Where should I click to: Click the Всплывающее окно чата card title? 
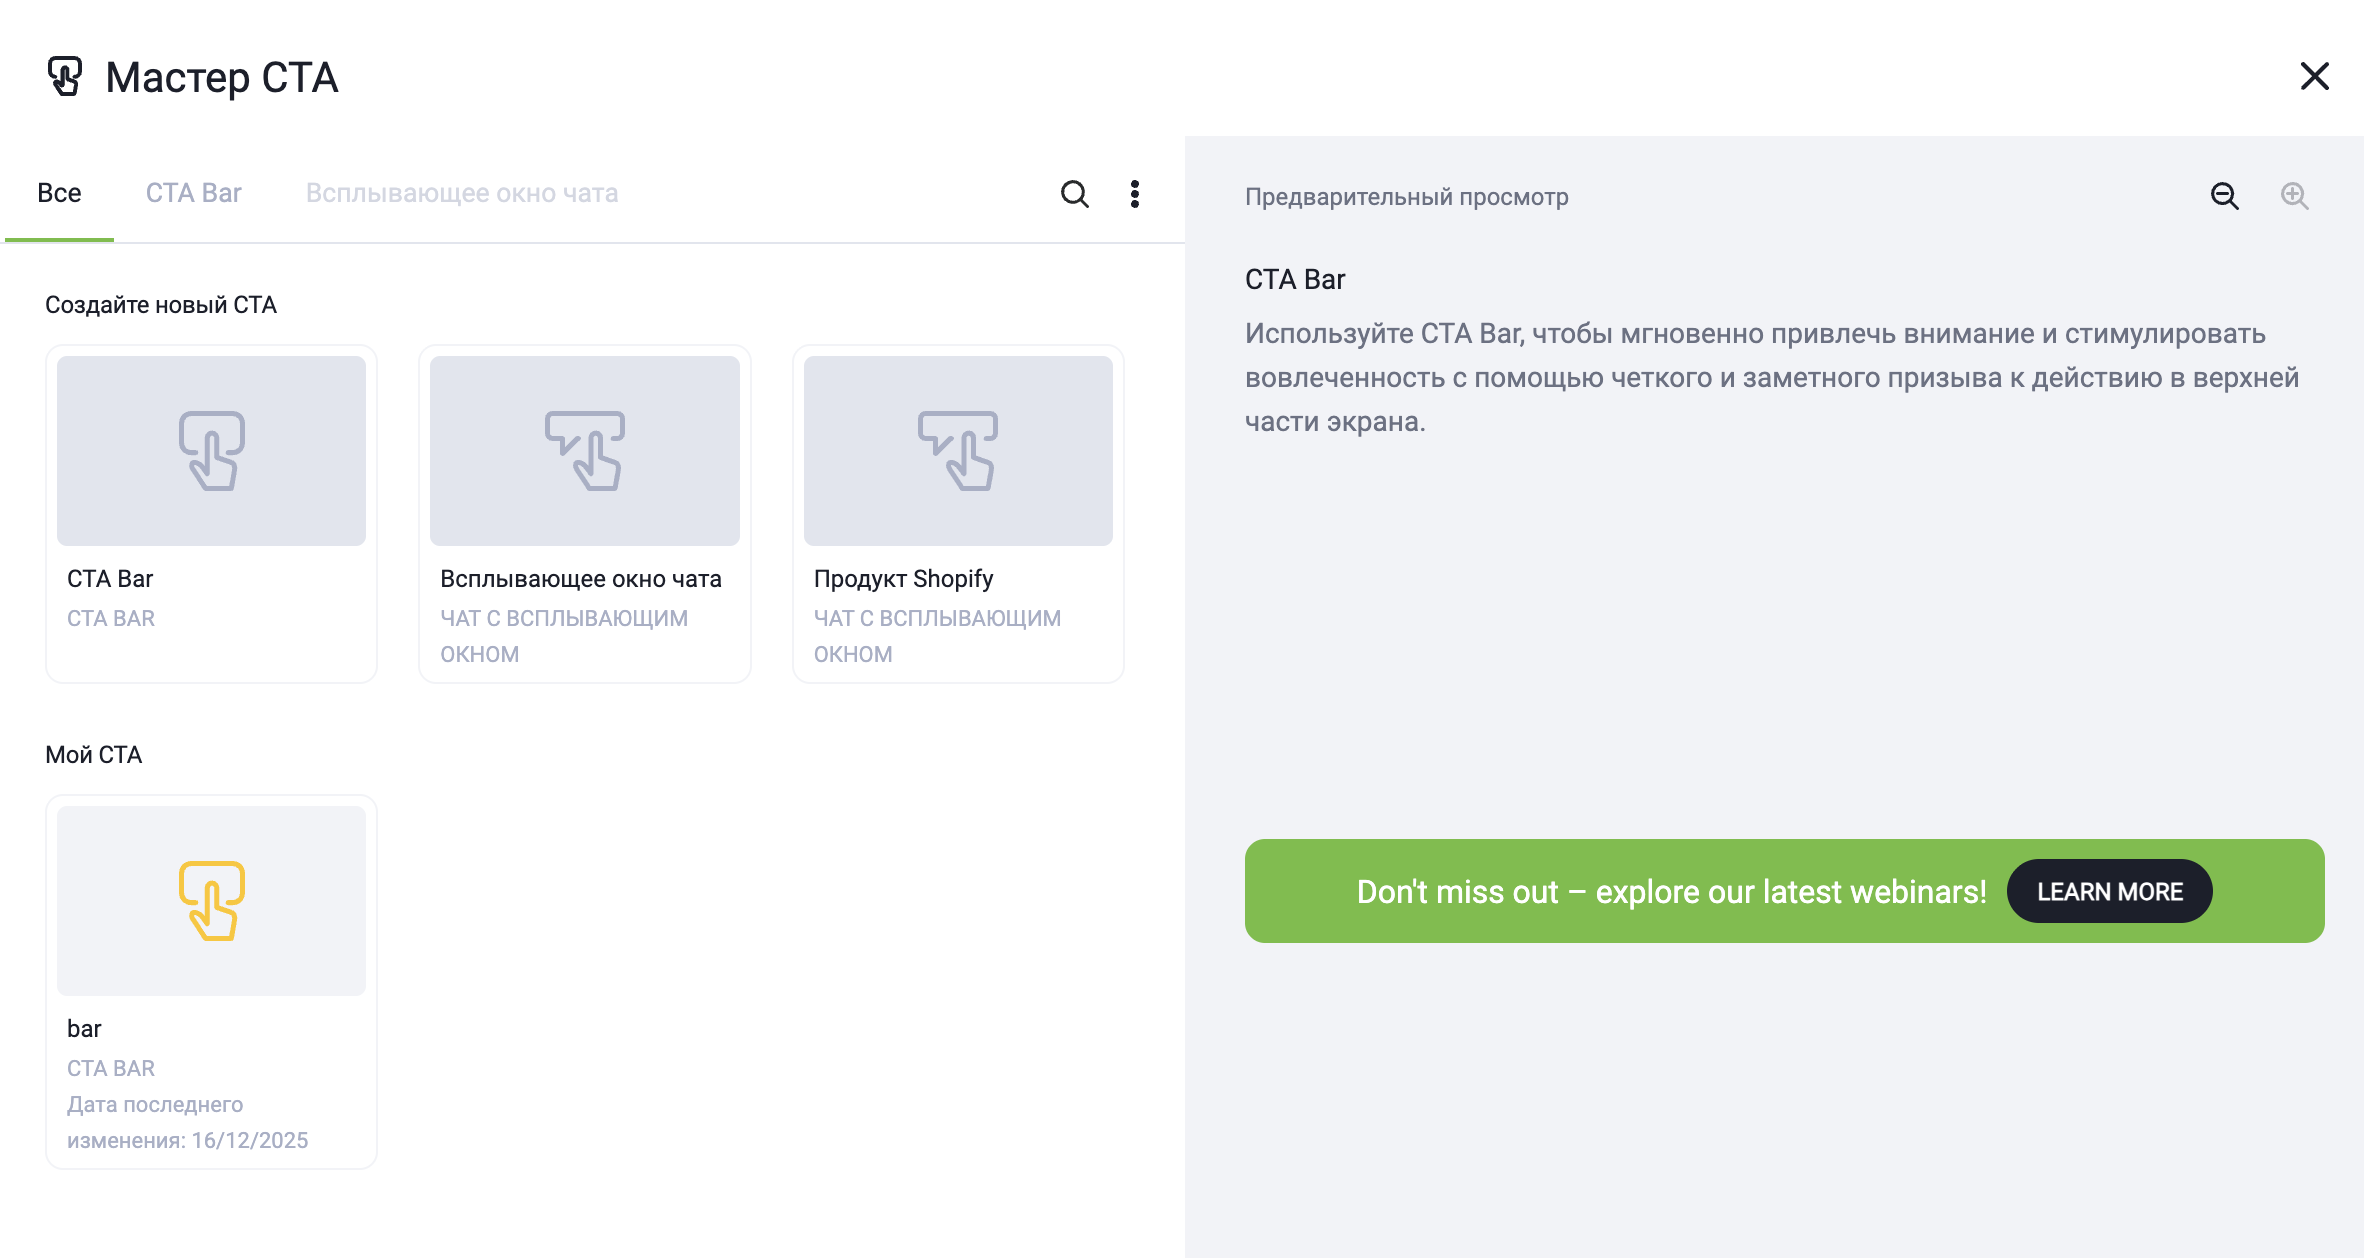[580, 579]
